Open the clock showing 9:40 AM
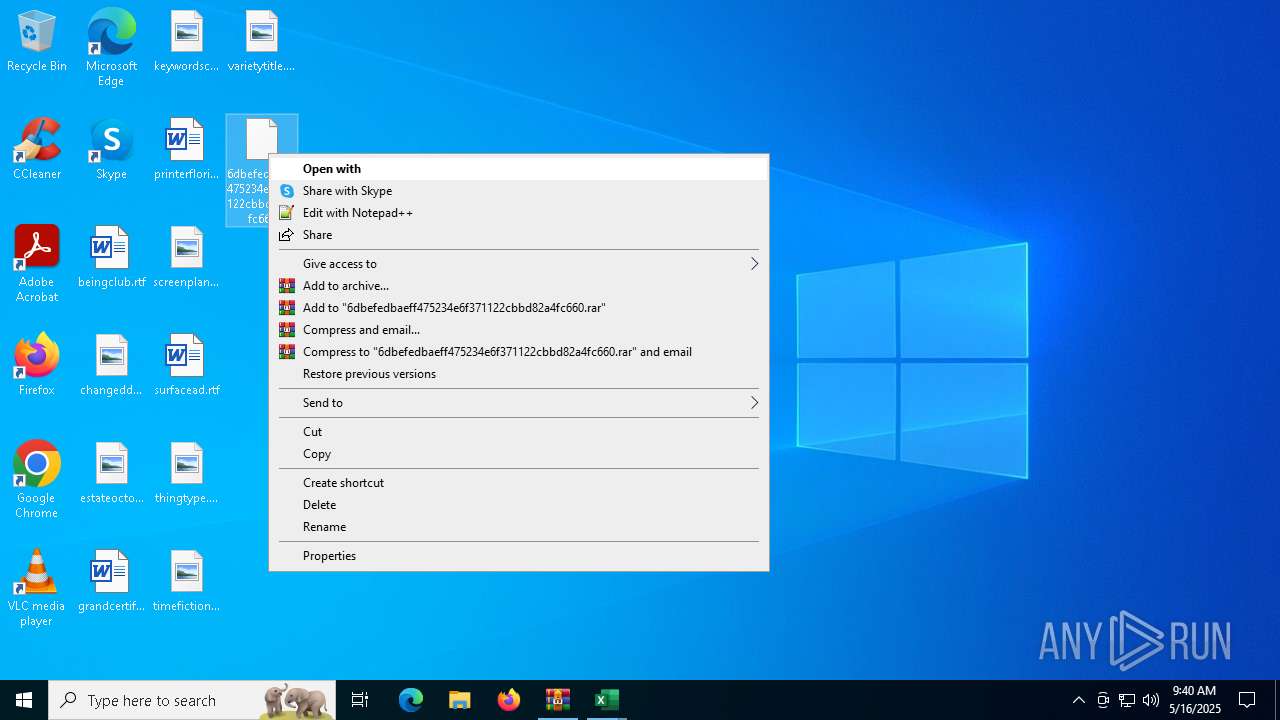1280x720 pixels. pyautogui.click(x=1195, y=700)
